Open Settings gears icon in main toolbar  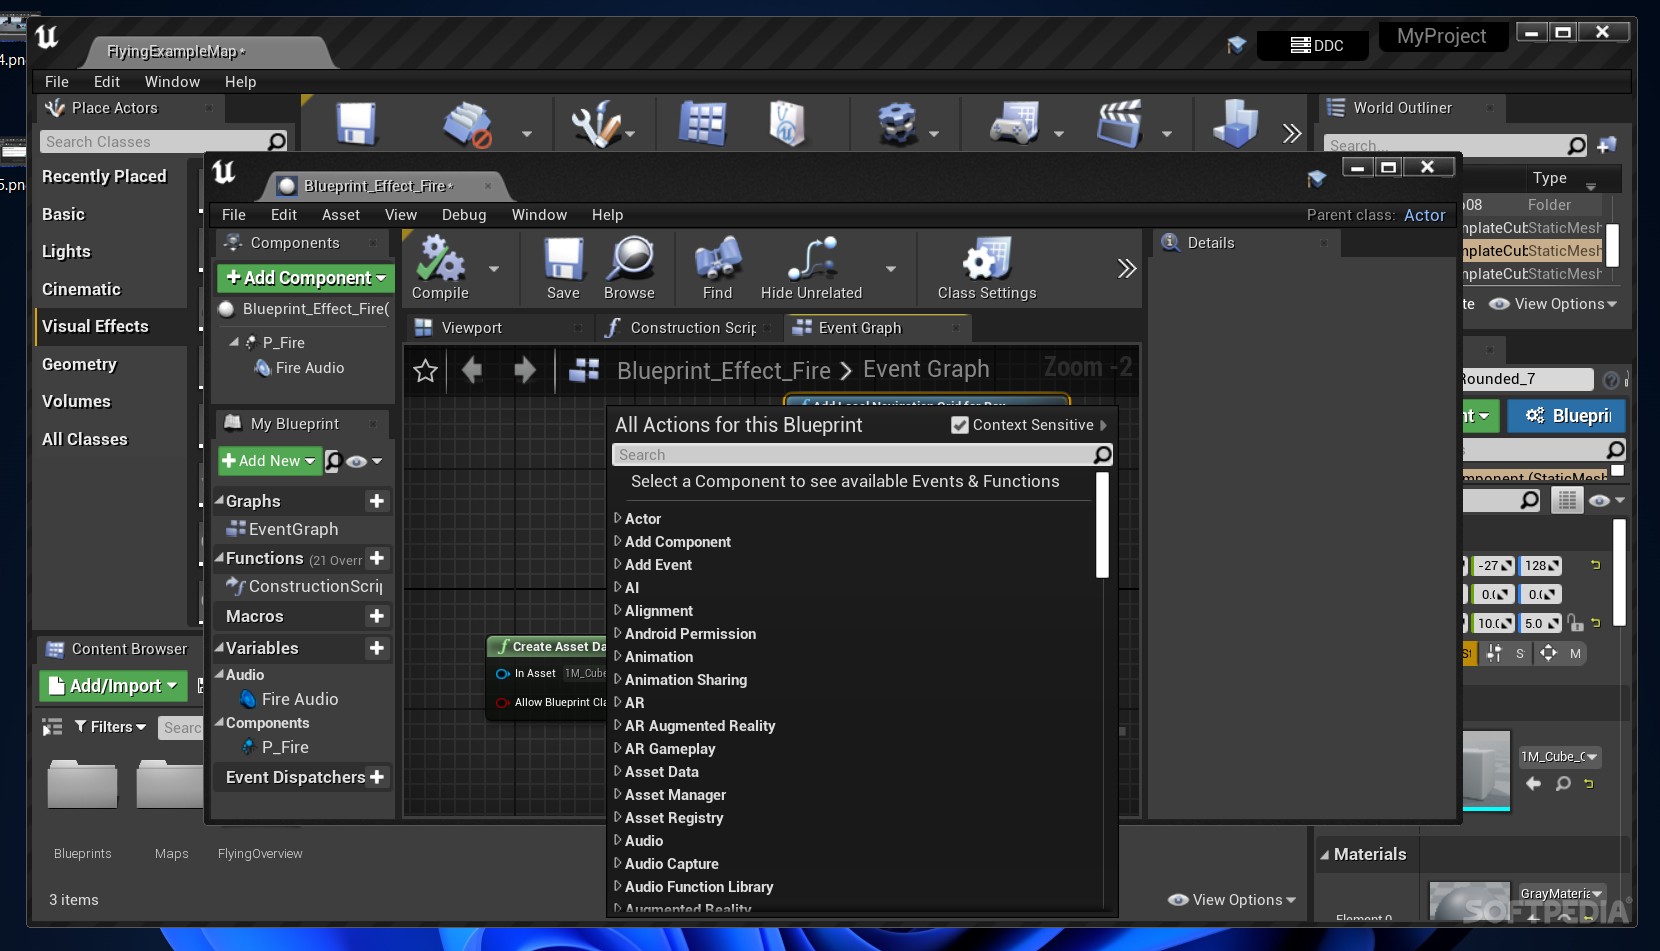[898, 125]
